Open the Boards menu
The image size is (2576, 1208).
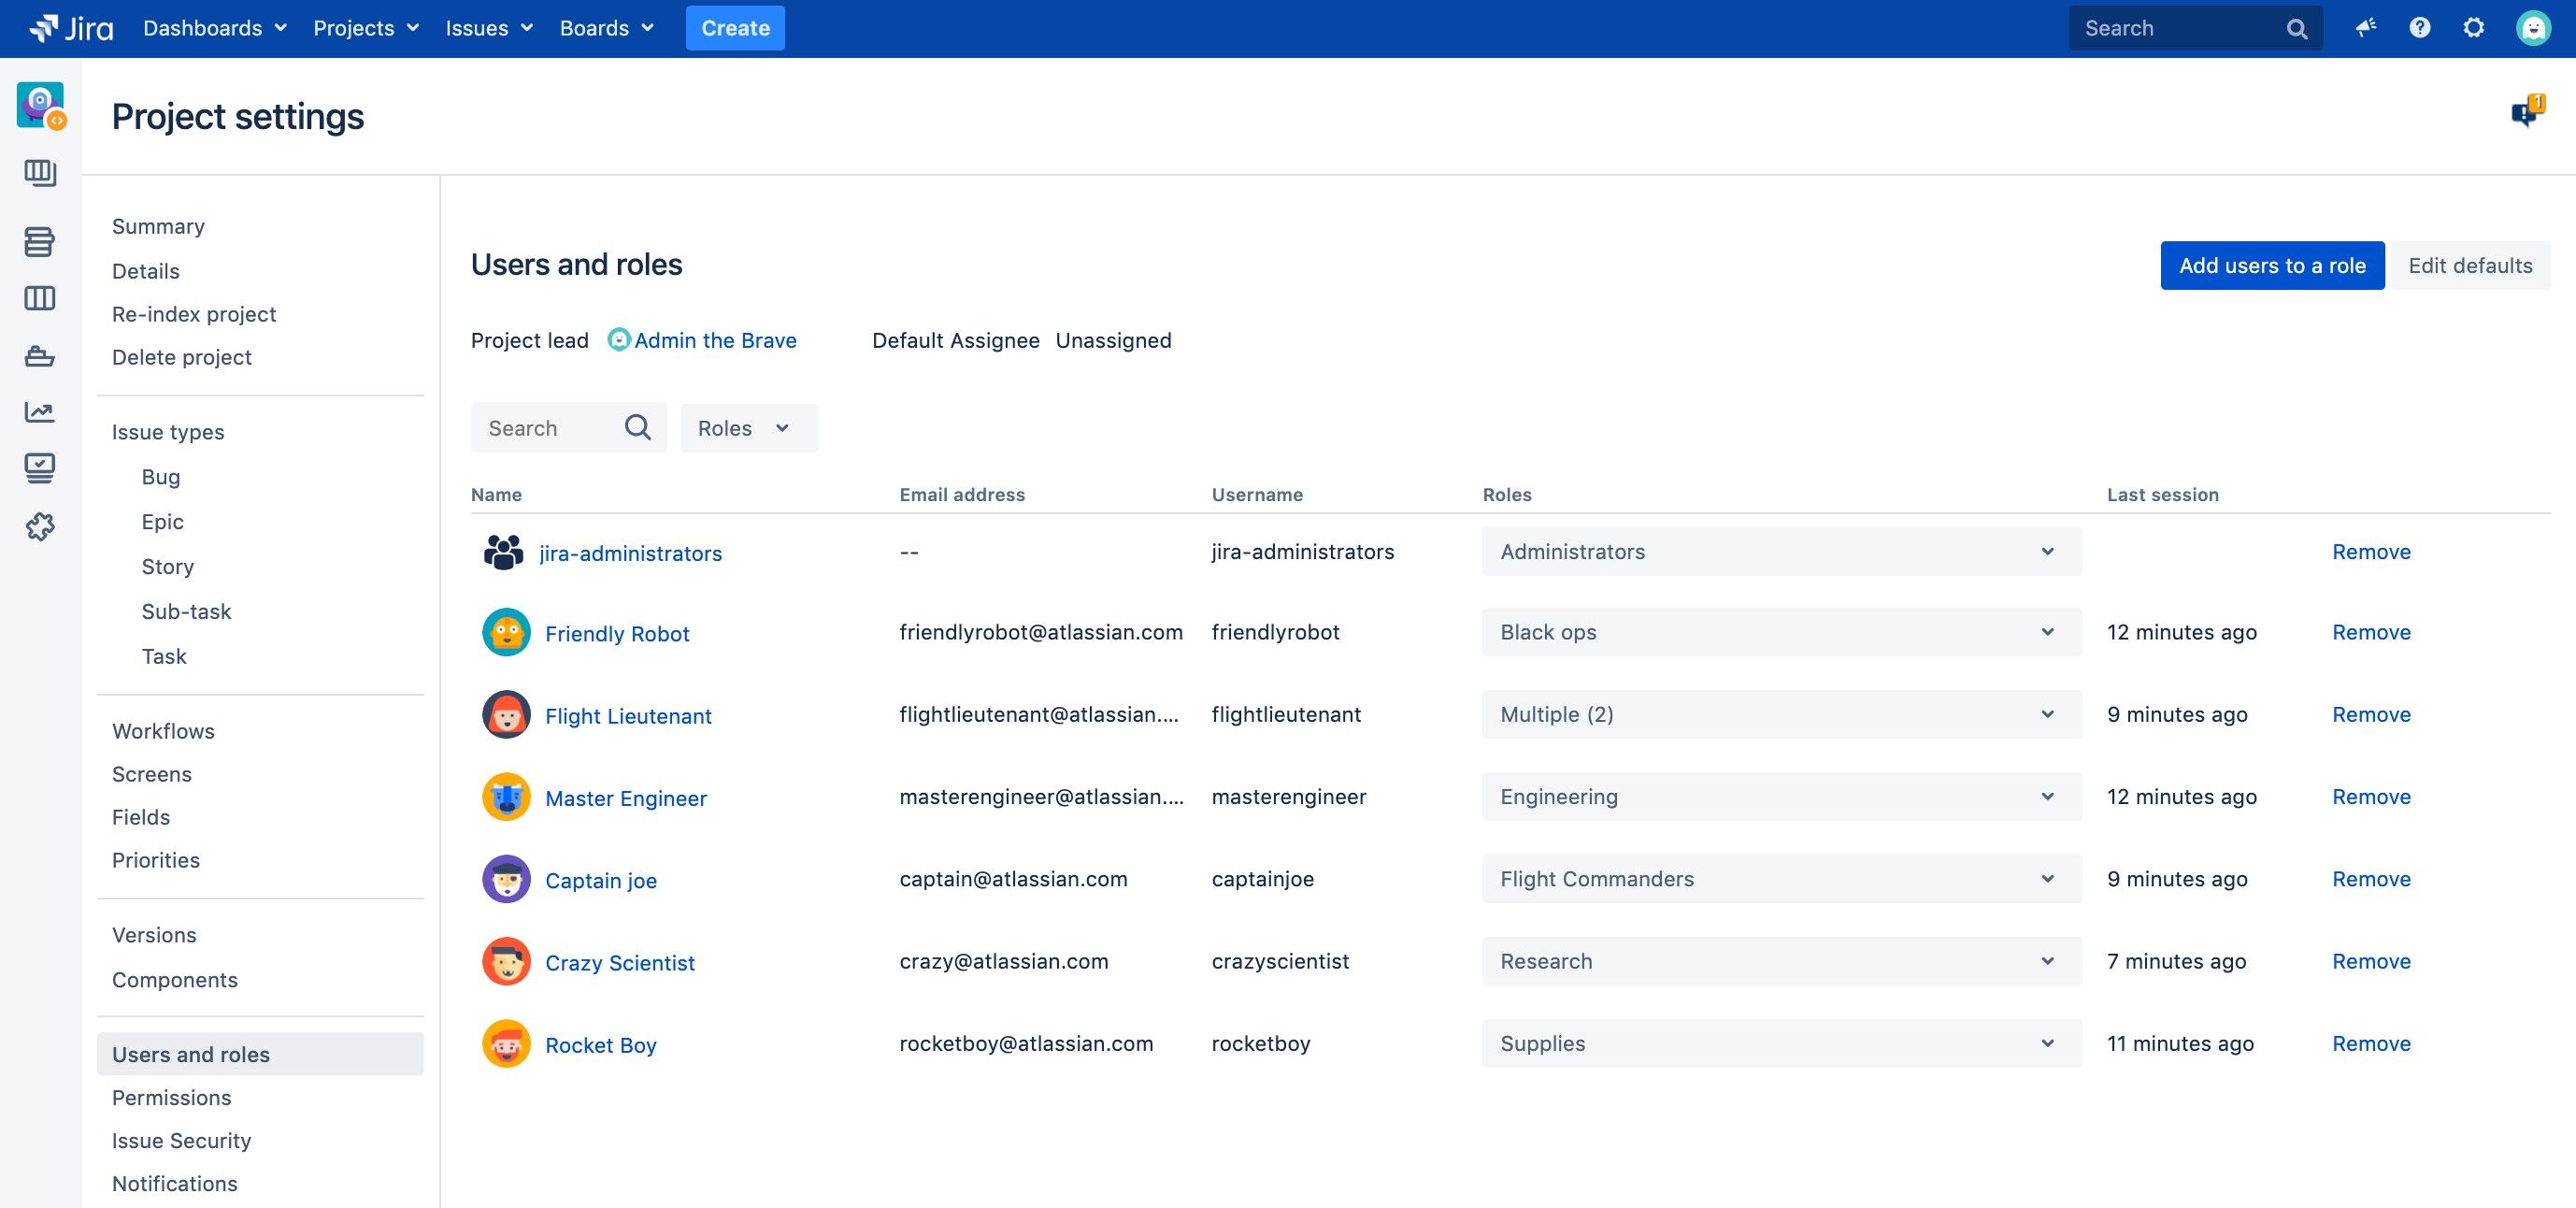point(607,28)
